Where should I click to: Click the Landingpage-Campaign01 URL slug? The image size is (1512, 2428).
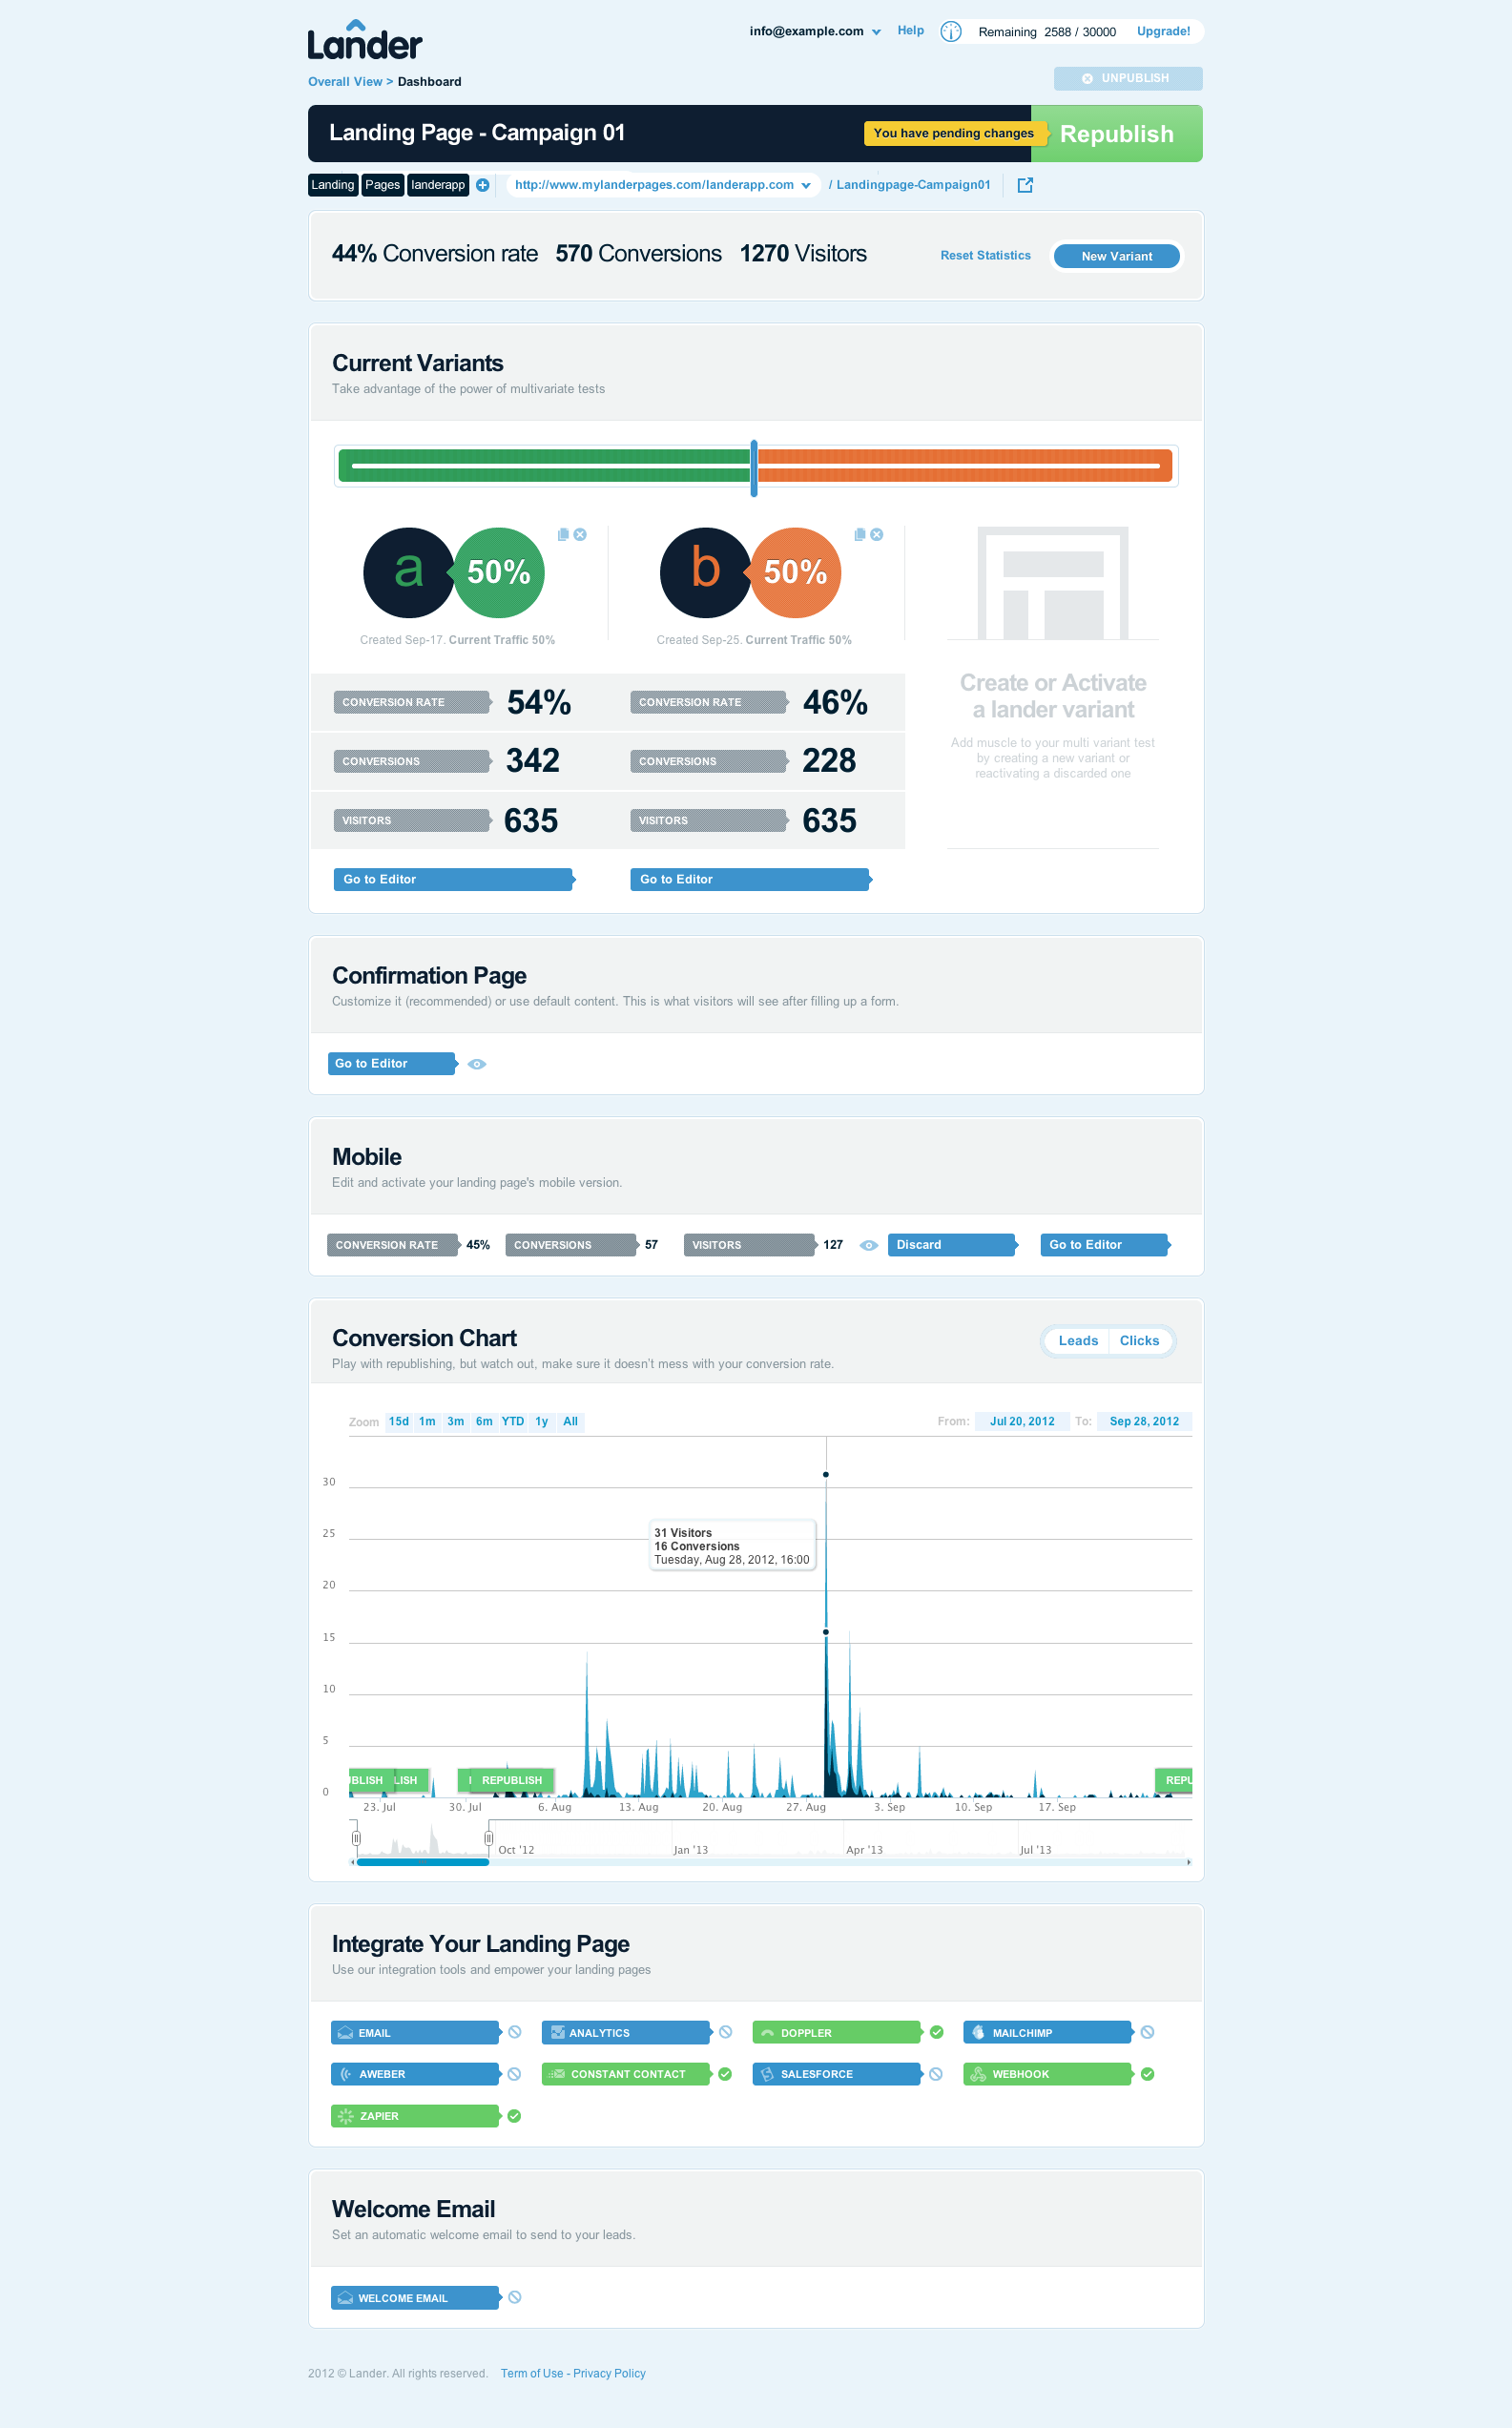point(913,185)
